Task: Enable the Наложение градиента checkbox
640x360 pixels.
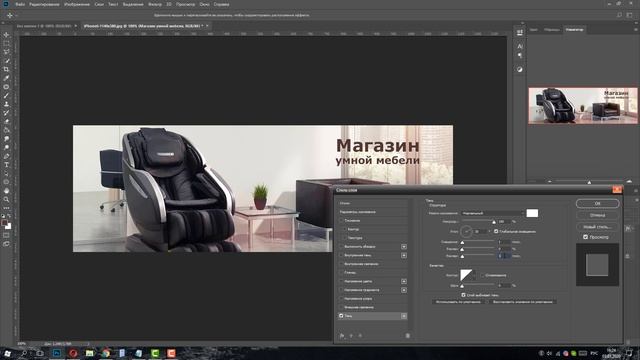Action: tap(341, 290)
